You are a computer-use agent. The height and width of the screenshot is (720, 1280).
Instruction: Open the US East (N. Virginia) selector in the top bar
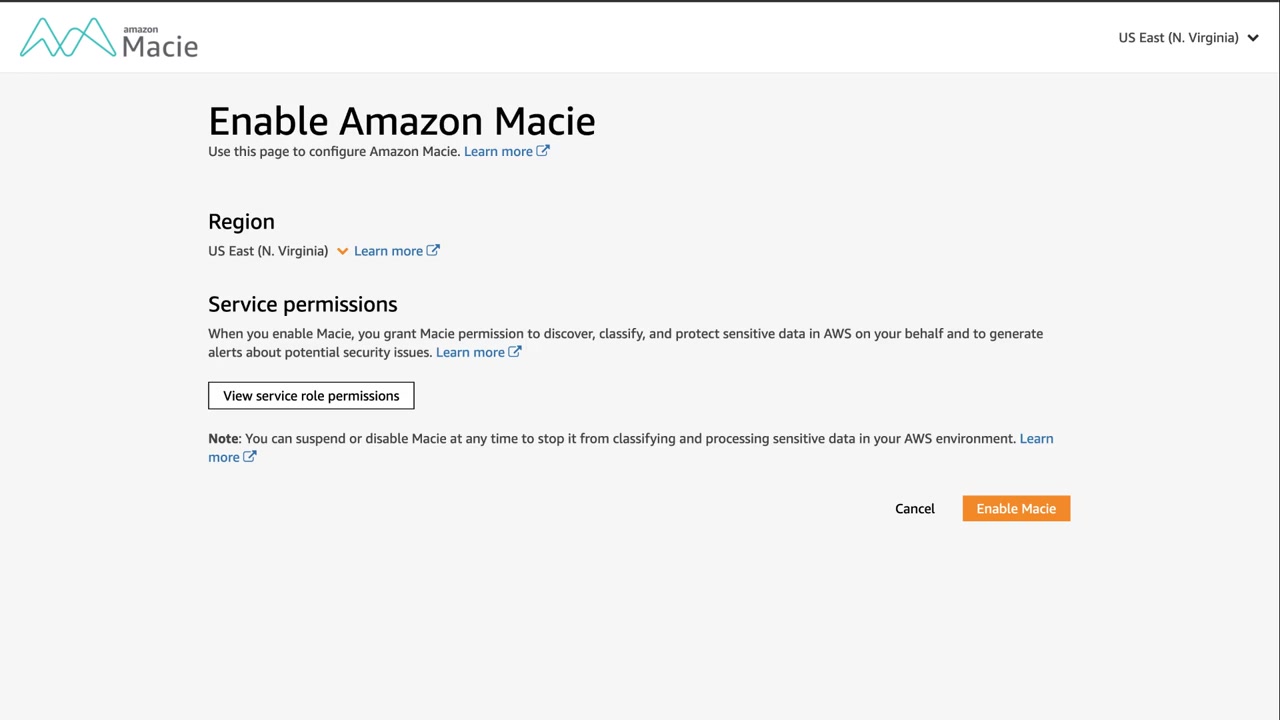[x=1178, y=38]
